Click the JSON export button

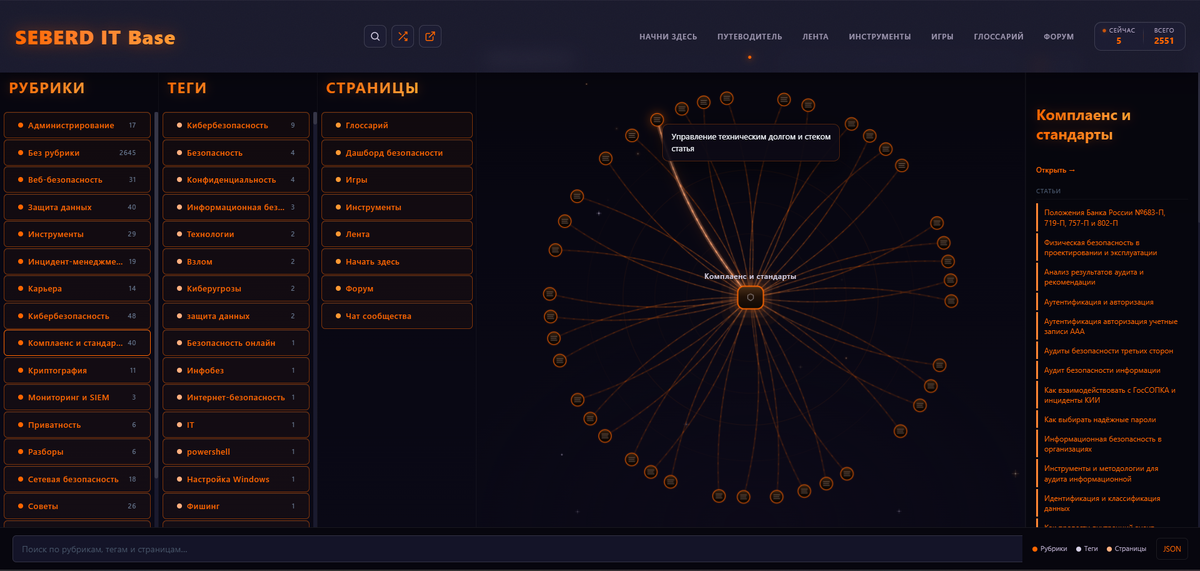[1172, 549]
